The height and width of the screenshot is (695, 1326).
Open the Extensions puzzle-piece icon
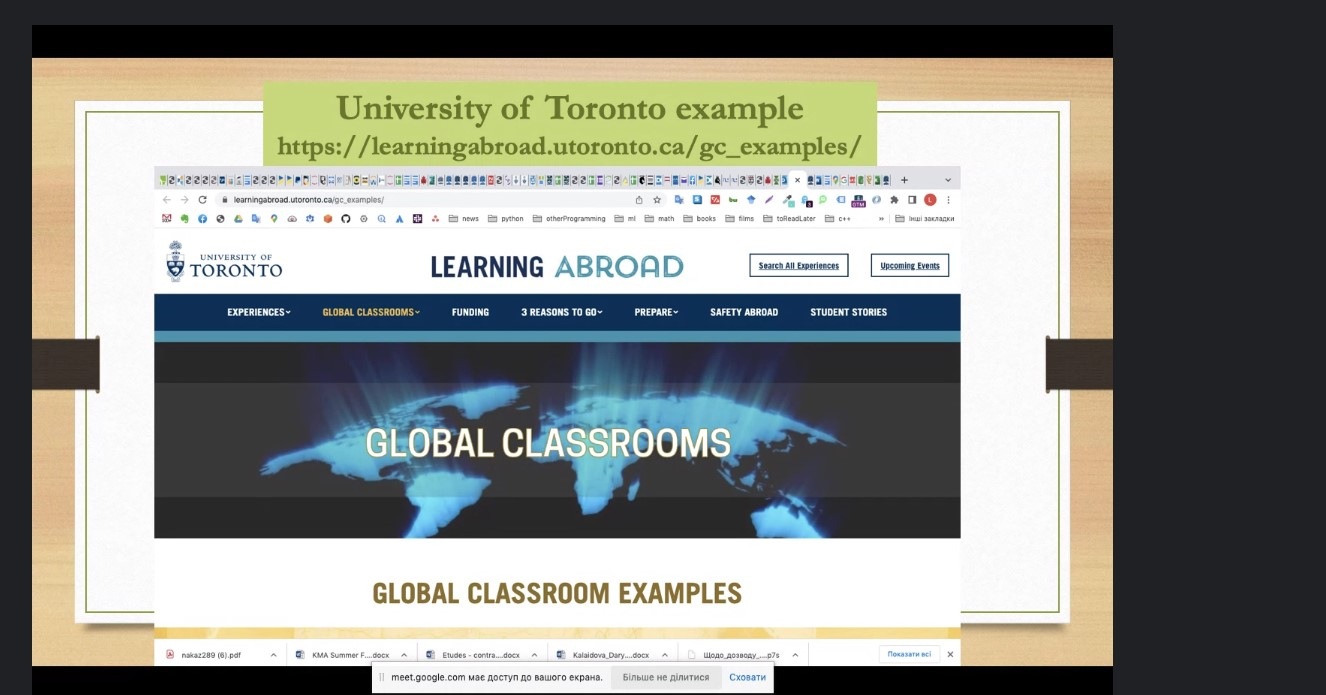[x=894, y=200]
